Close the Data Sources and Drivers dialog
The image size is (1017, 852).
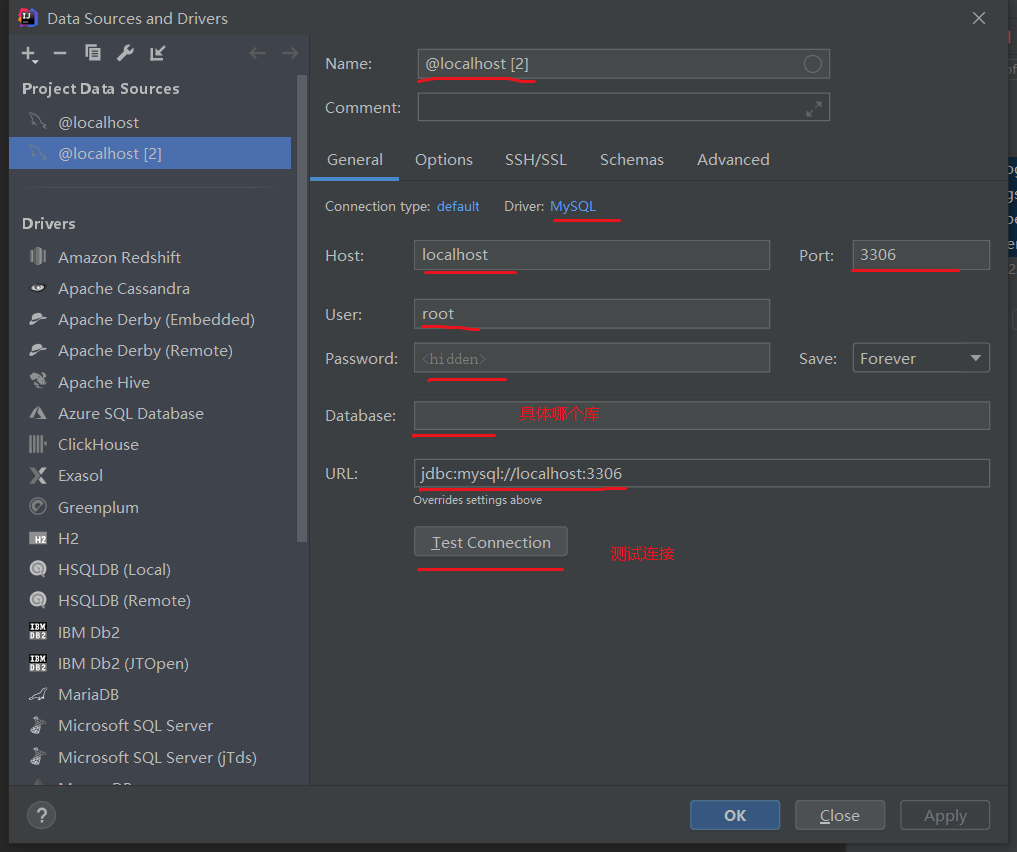click(x=979, y=18)
